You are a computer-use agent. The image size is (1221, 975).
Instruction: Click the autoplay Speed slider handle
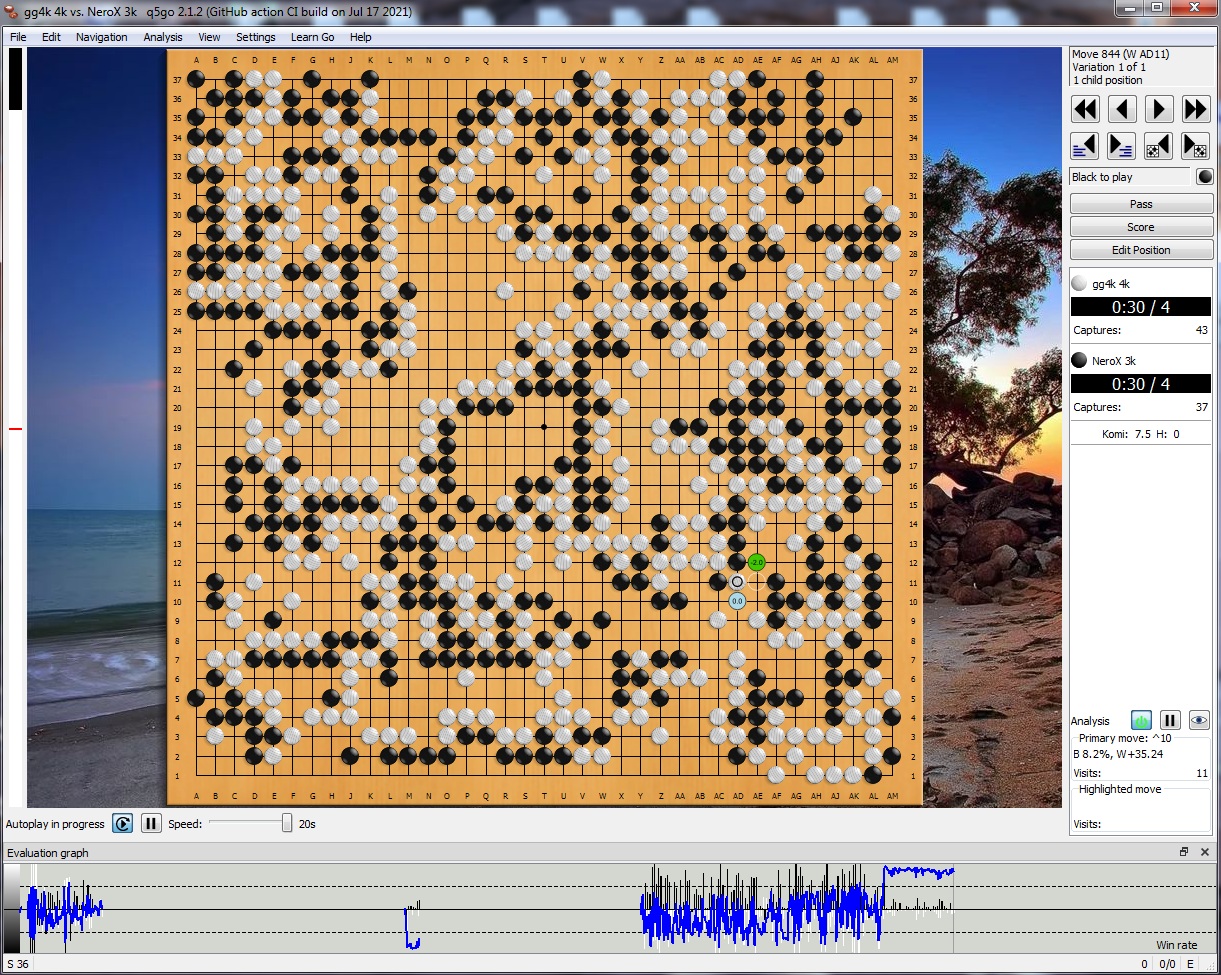[287, 823]
